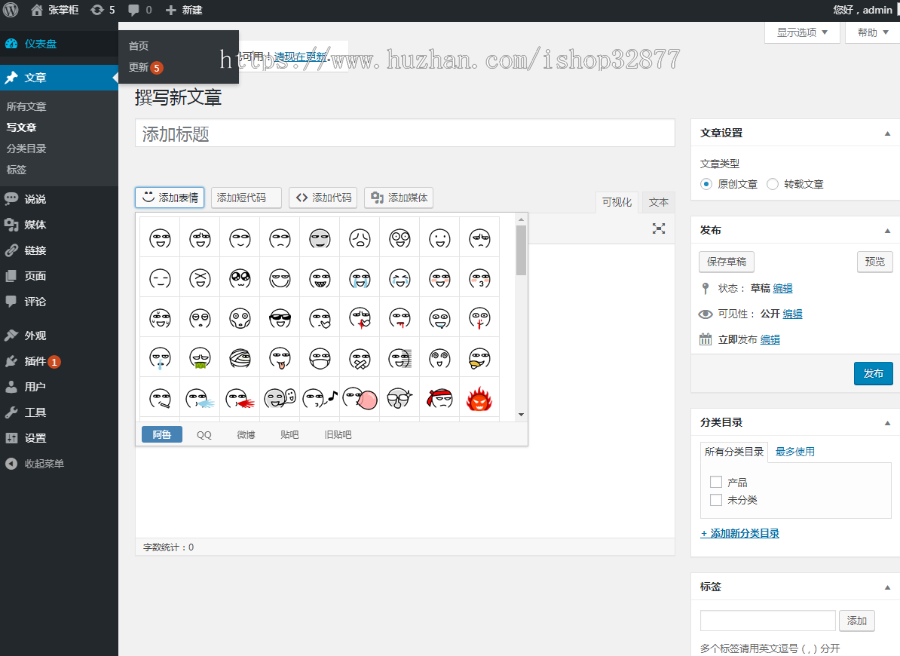This screenshot has width=900, height=656.
Task: Click the 预览 preview button
Action: click(x=875, y=262)
